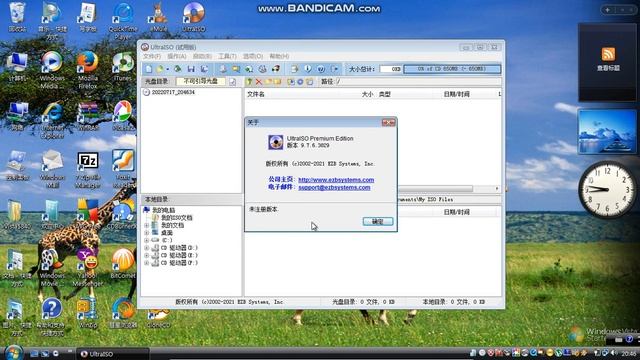This screenshot has height=360, width=640.
Task: Open the 工具(T) menu
Action: (x=227, y=56)
